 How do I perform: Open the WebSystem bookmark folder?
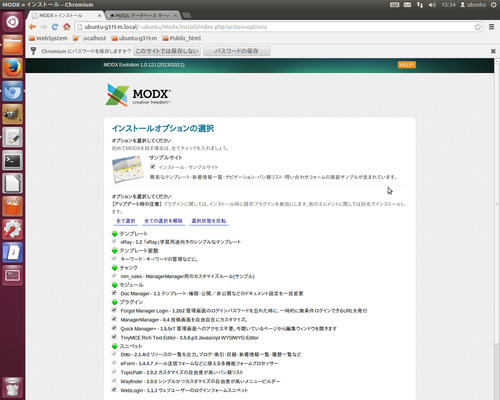pyautogui.click(x=48, y=38)
